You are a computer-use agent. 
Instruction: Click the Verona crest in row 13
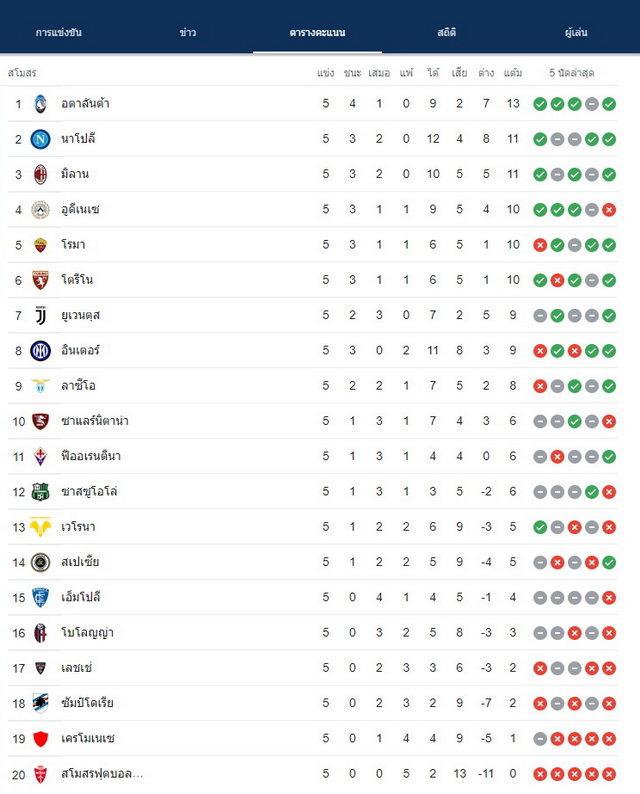[41, 527]
